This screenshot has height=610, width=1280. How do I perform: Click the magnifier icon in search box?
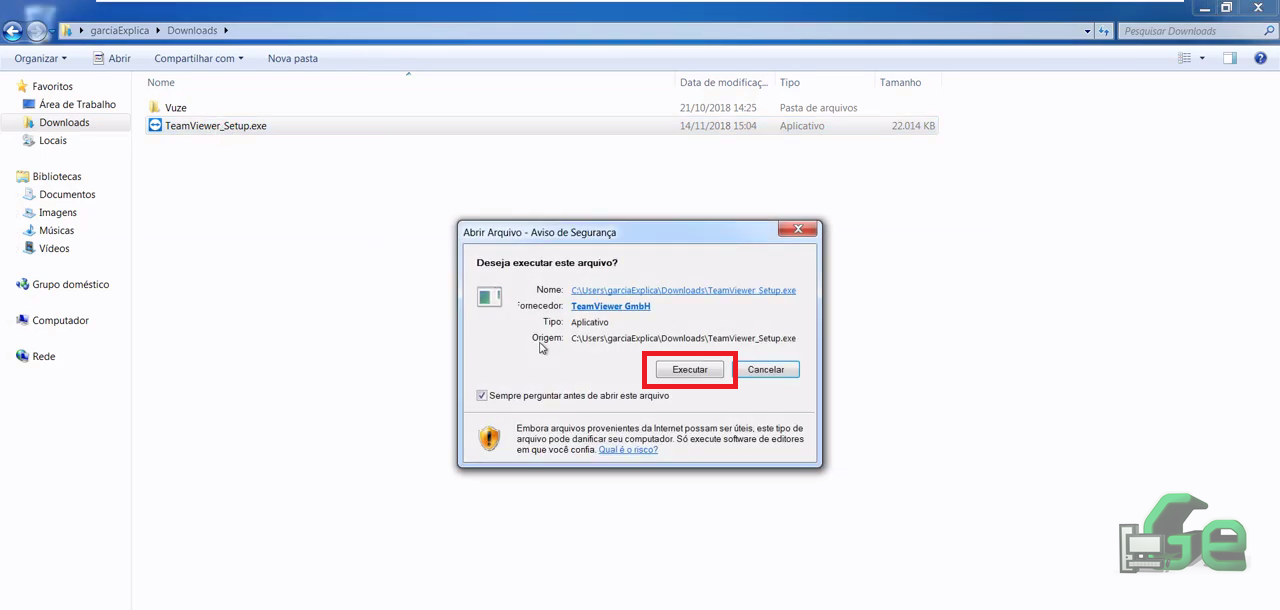pos(1269,31)
